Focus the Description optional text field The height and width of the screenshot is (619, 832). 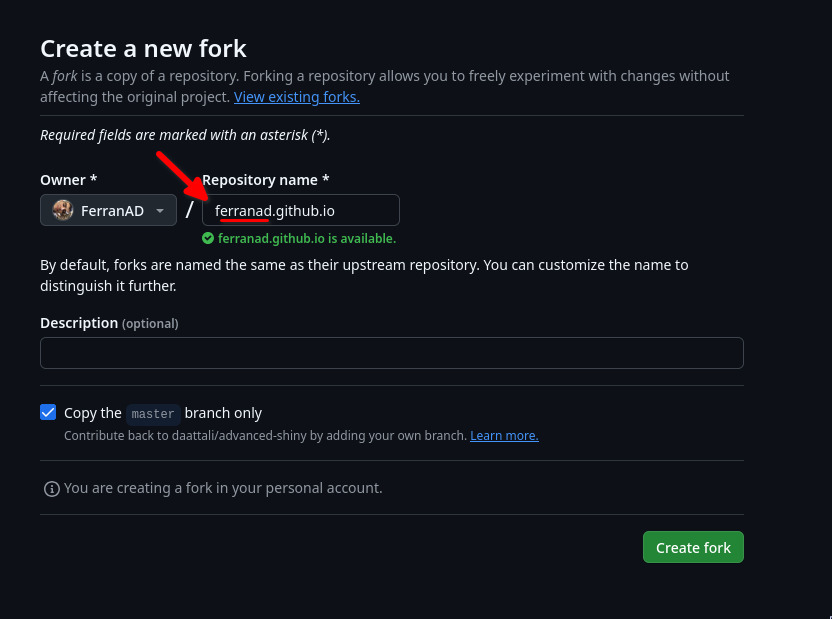pos(392,353)
